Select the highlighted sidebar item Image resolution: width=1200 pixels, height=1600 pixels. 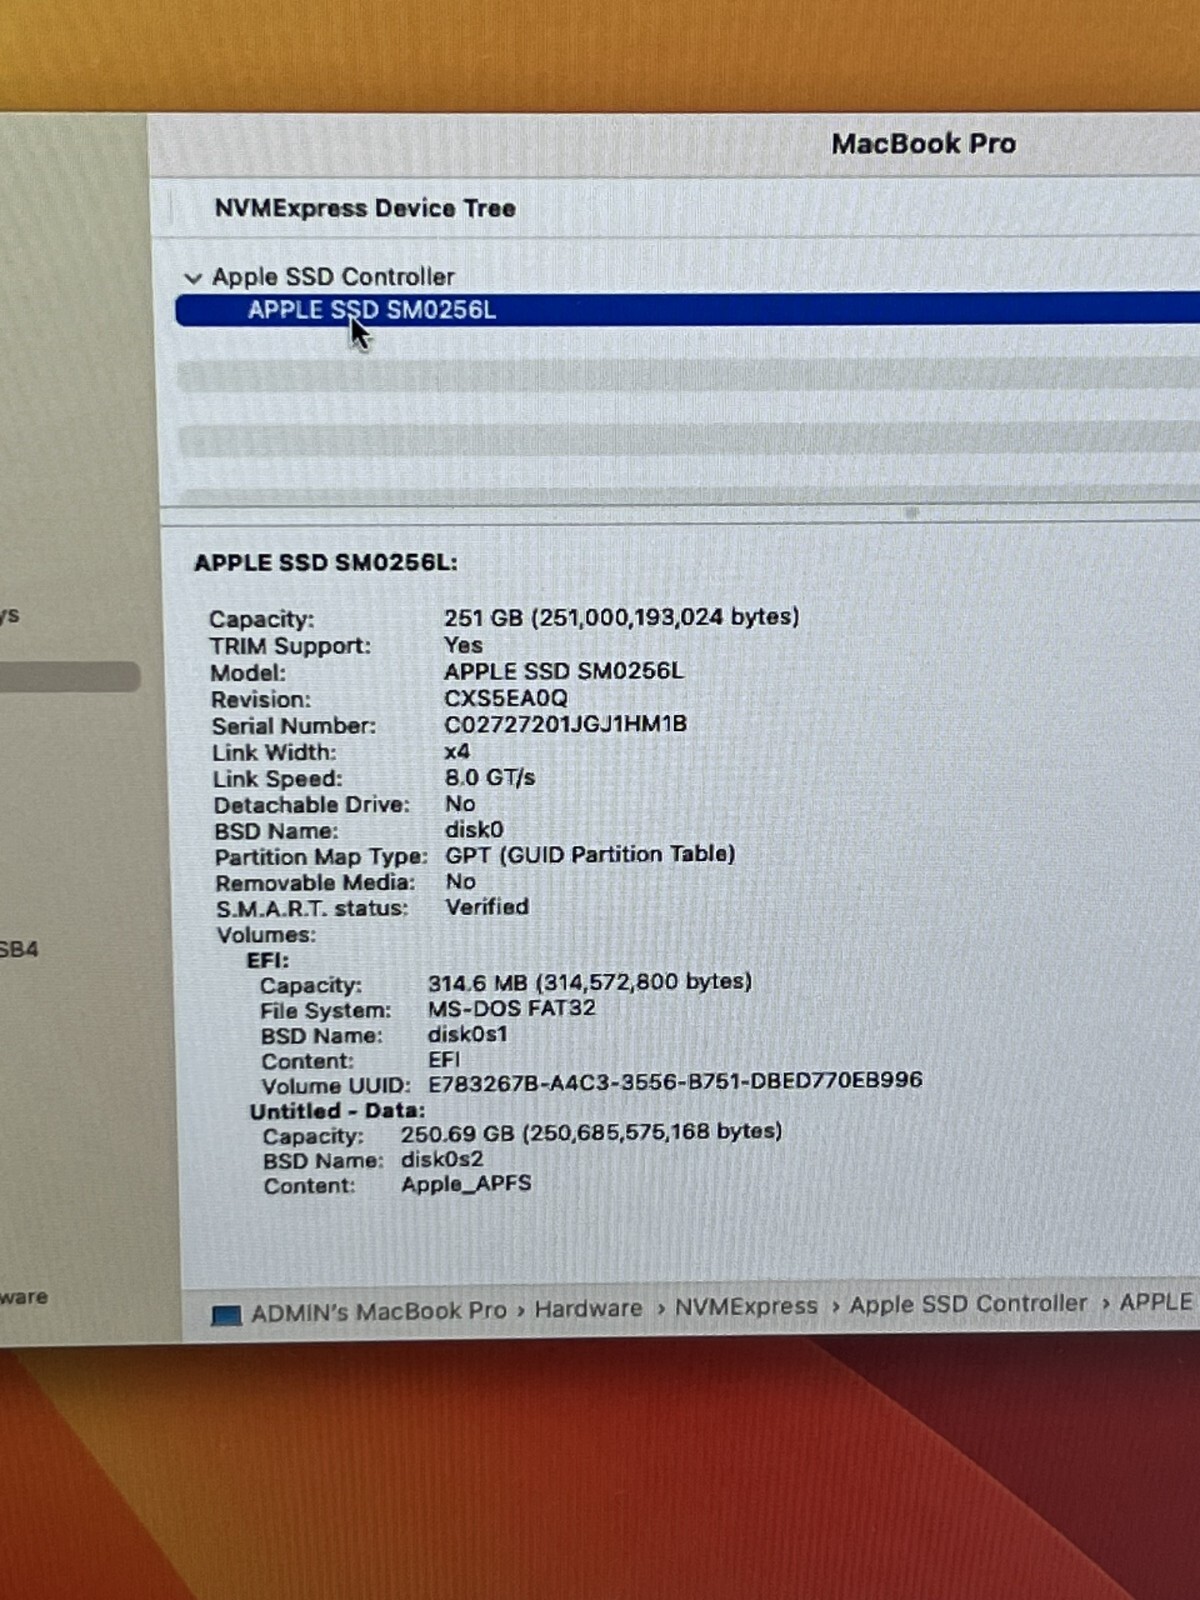pyautogui.click(x=70, y=677)
